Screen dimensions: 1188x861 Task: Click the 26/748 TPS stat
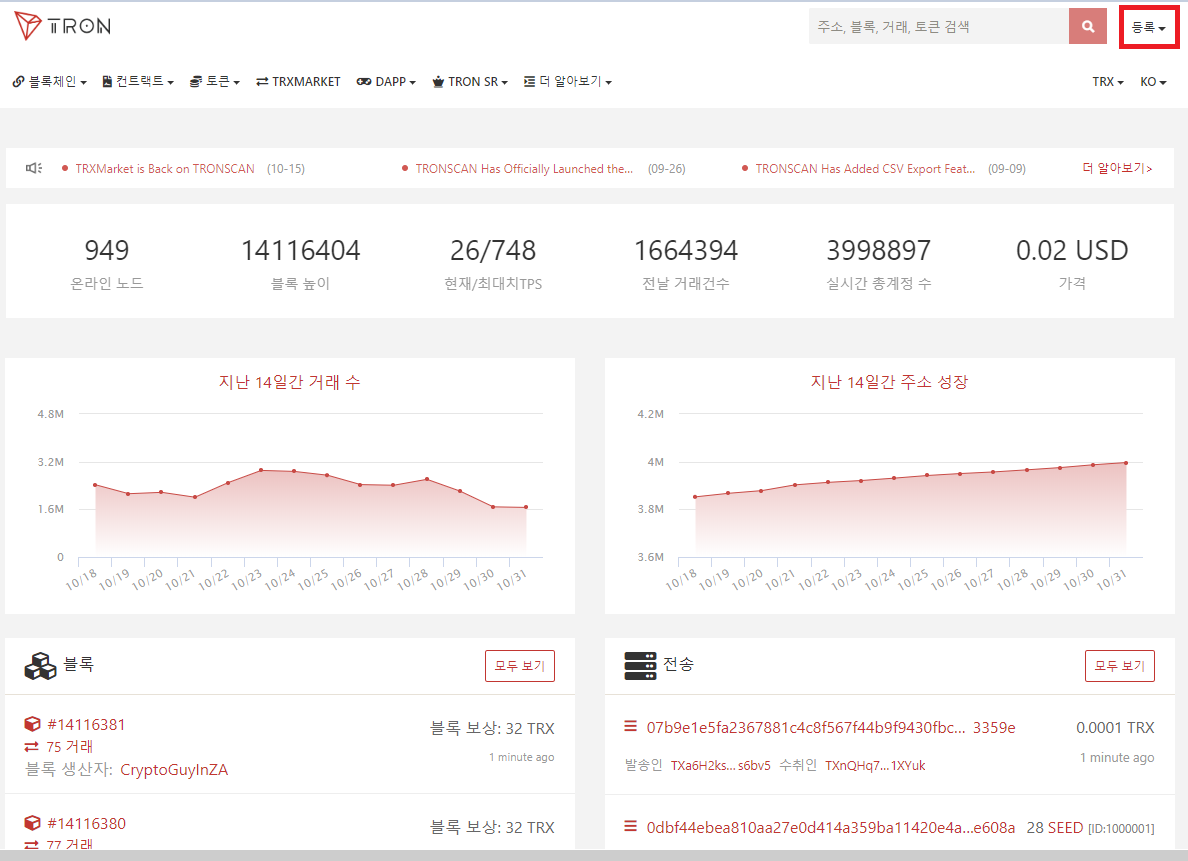(493, 263)
